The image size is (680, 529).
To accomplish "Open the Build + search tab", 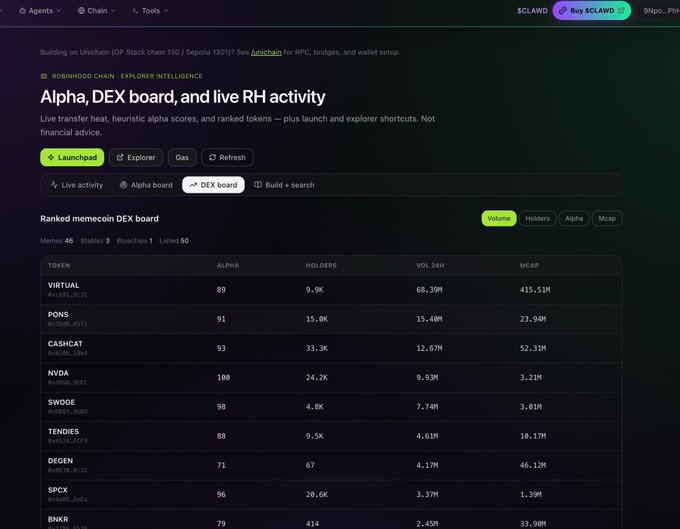I will [284, 185].
